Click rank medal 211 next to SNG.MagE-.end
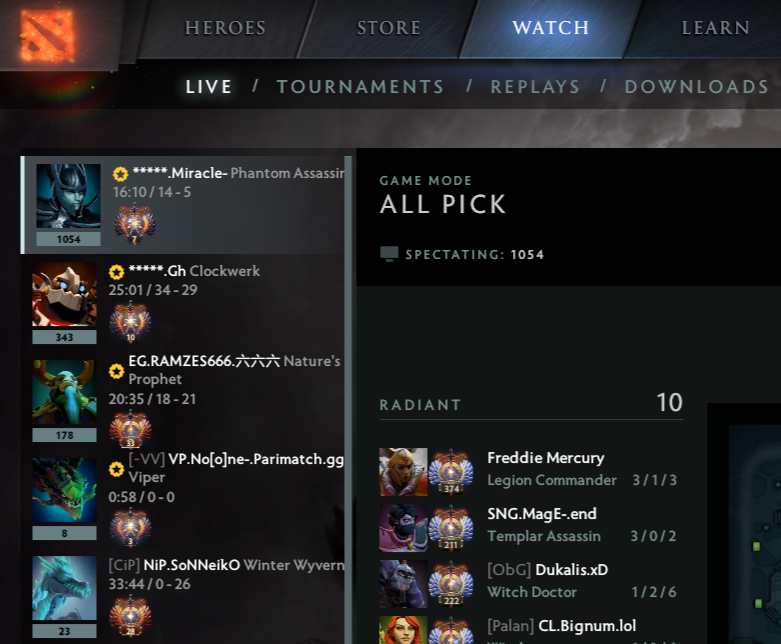This screenshot has height=644, width=781. click(451, 528)
